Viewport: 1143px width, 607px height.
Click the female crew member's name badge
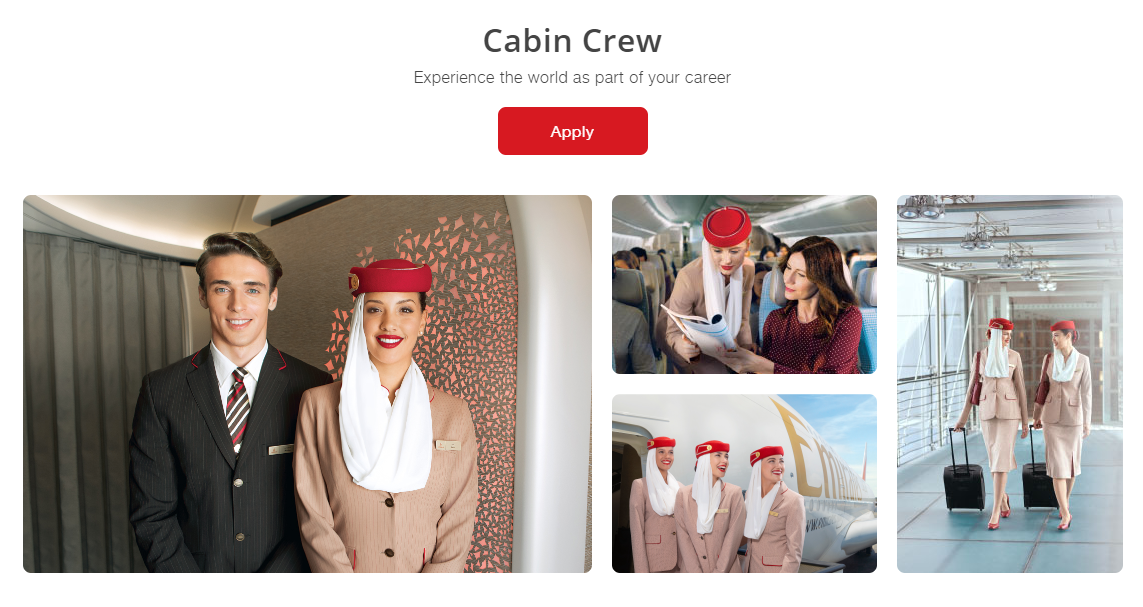[448, 445]
